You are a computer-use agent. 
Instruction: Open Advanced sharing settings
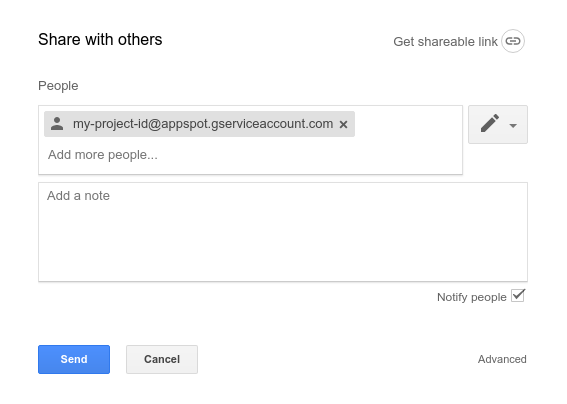click(x=502, y=359)
